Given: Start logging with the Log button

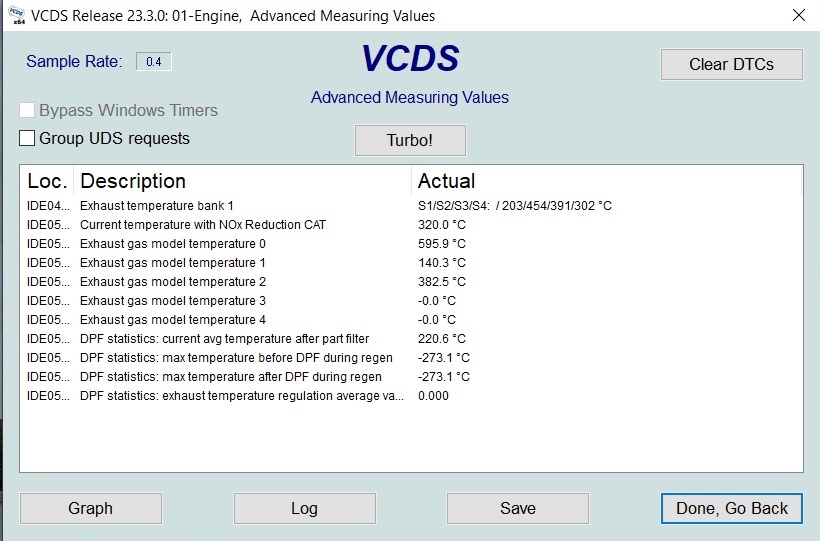Looking at the screenshot, I should coord(304,508).
